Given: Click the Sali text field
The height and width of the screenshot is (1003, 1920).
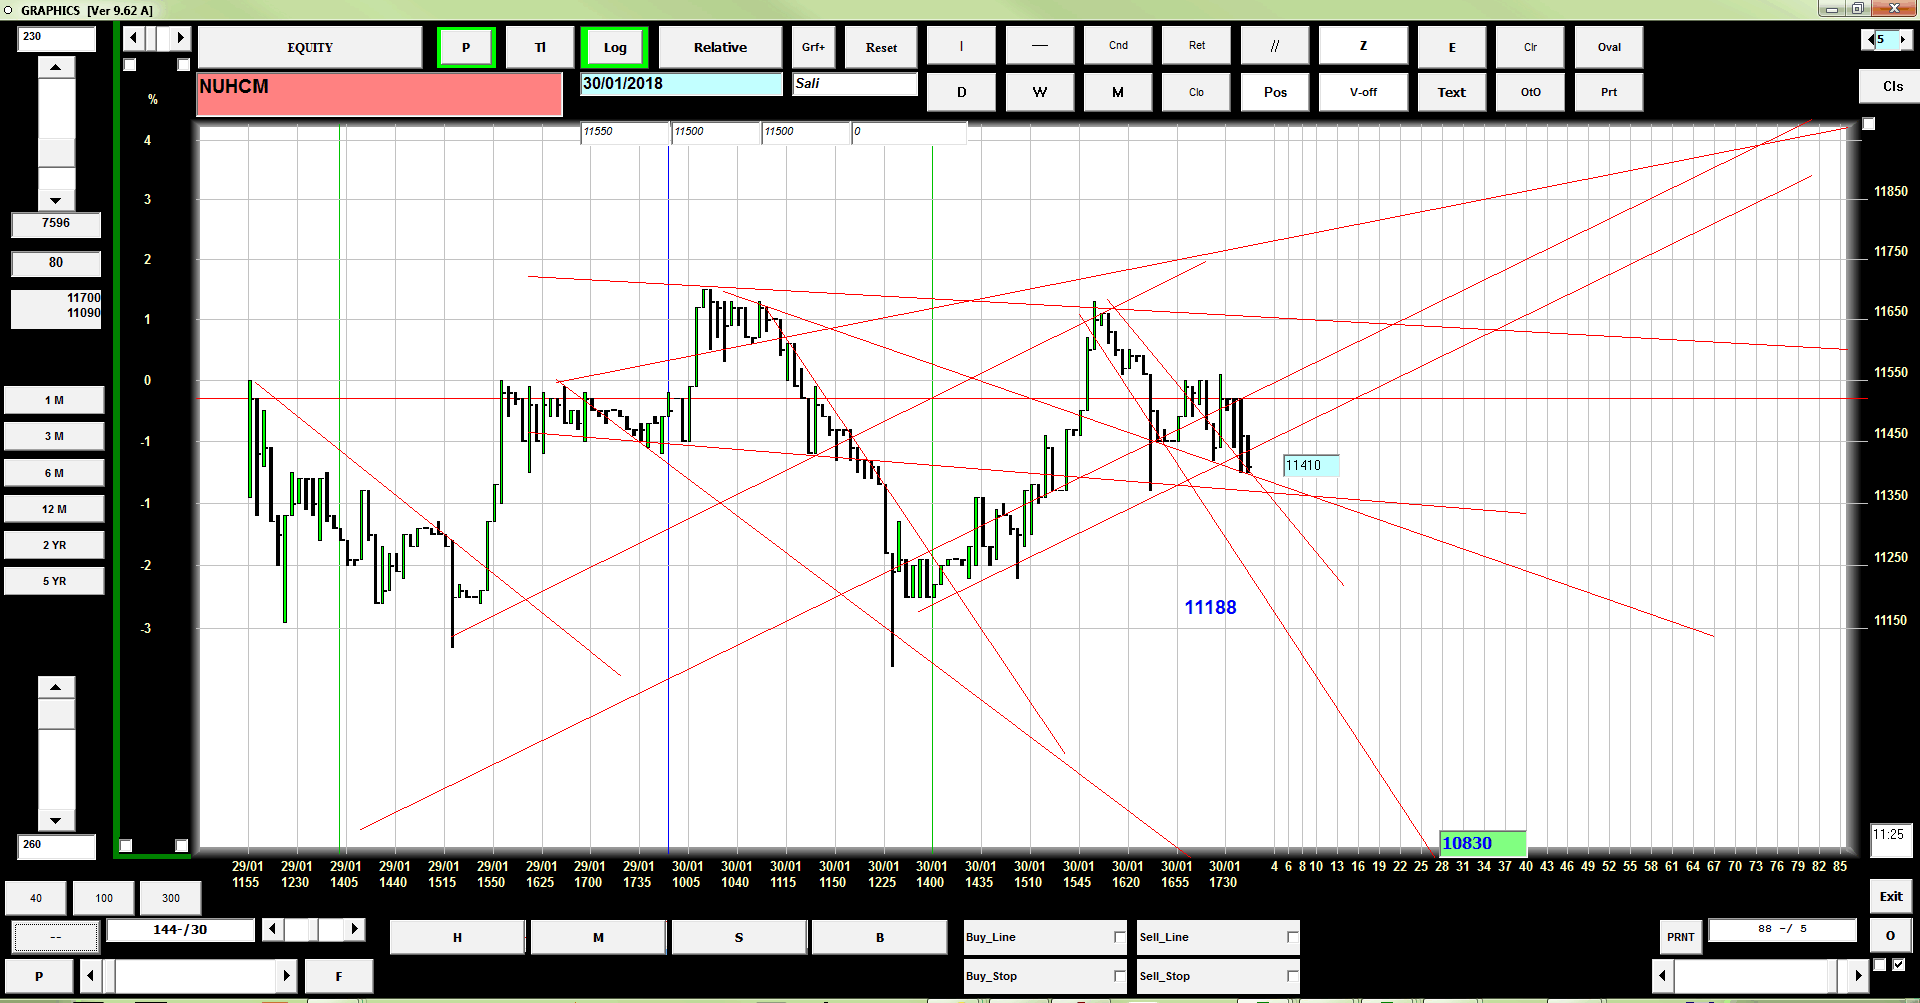Looking at the screenshot, I should point(855,84).
